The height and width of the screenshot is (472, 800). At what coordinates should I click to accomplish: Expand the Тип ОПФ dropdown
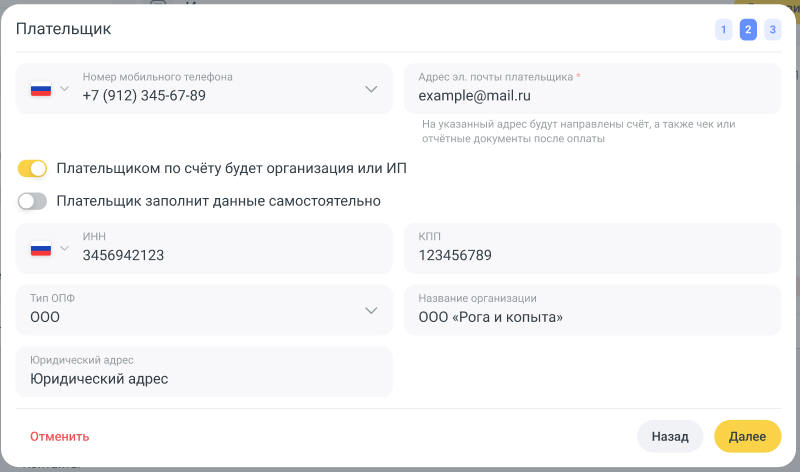pos(371,310)
